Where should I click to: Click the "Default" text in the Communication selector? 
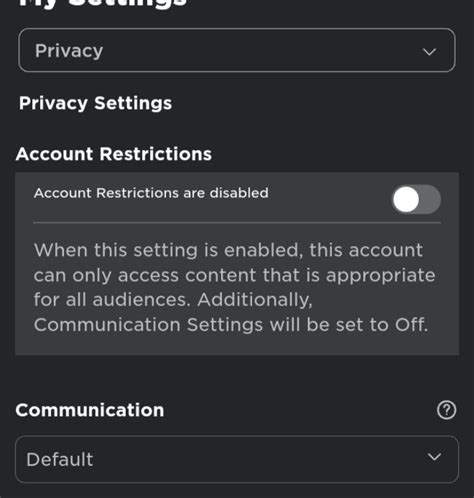60,459
